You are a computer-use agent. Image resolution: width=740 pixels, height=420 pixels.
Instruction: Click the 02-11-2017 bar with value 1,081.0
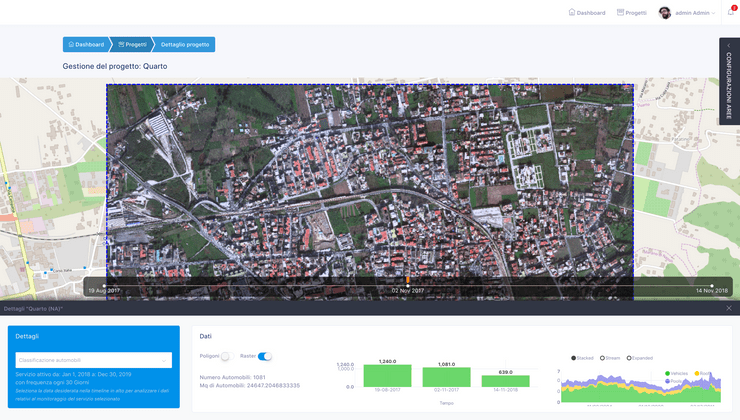[446, 377]
